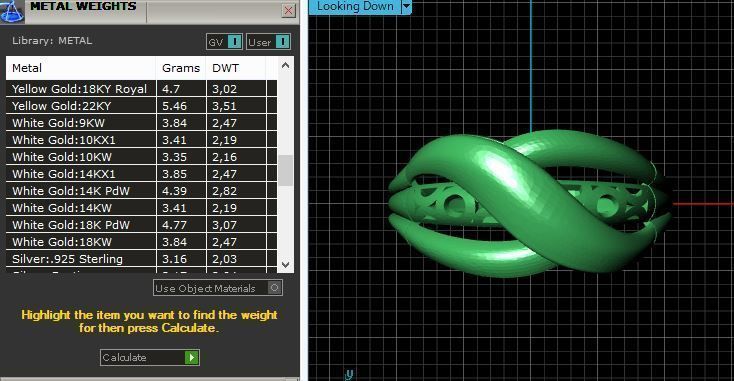This screenshot has width=734, height=381.
Task: Click the metal list scroll-down arrow
Action: 286,264
